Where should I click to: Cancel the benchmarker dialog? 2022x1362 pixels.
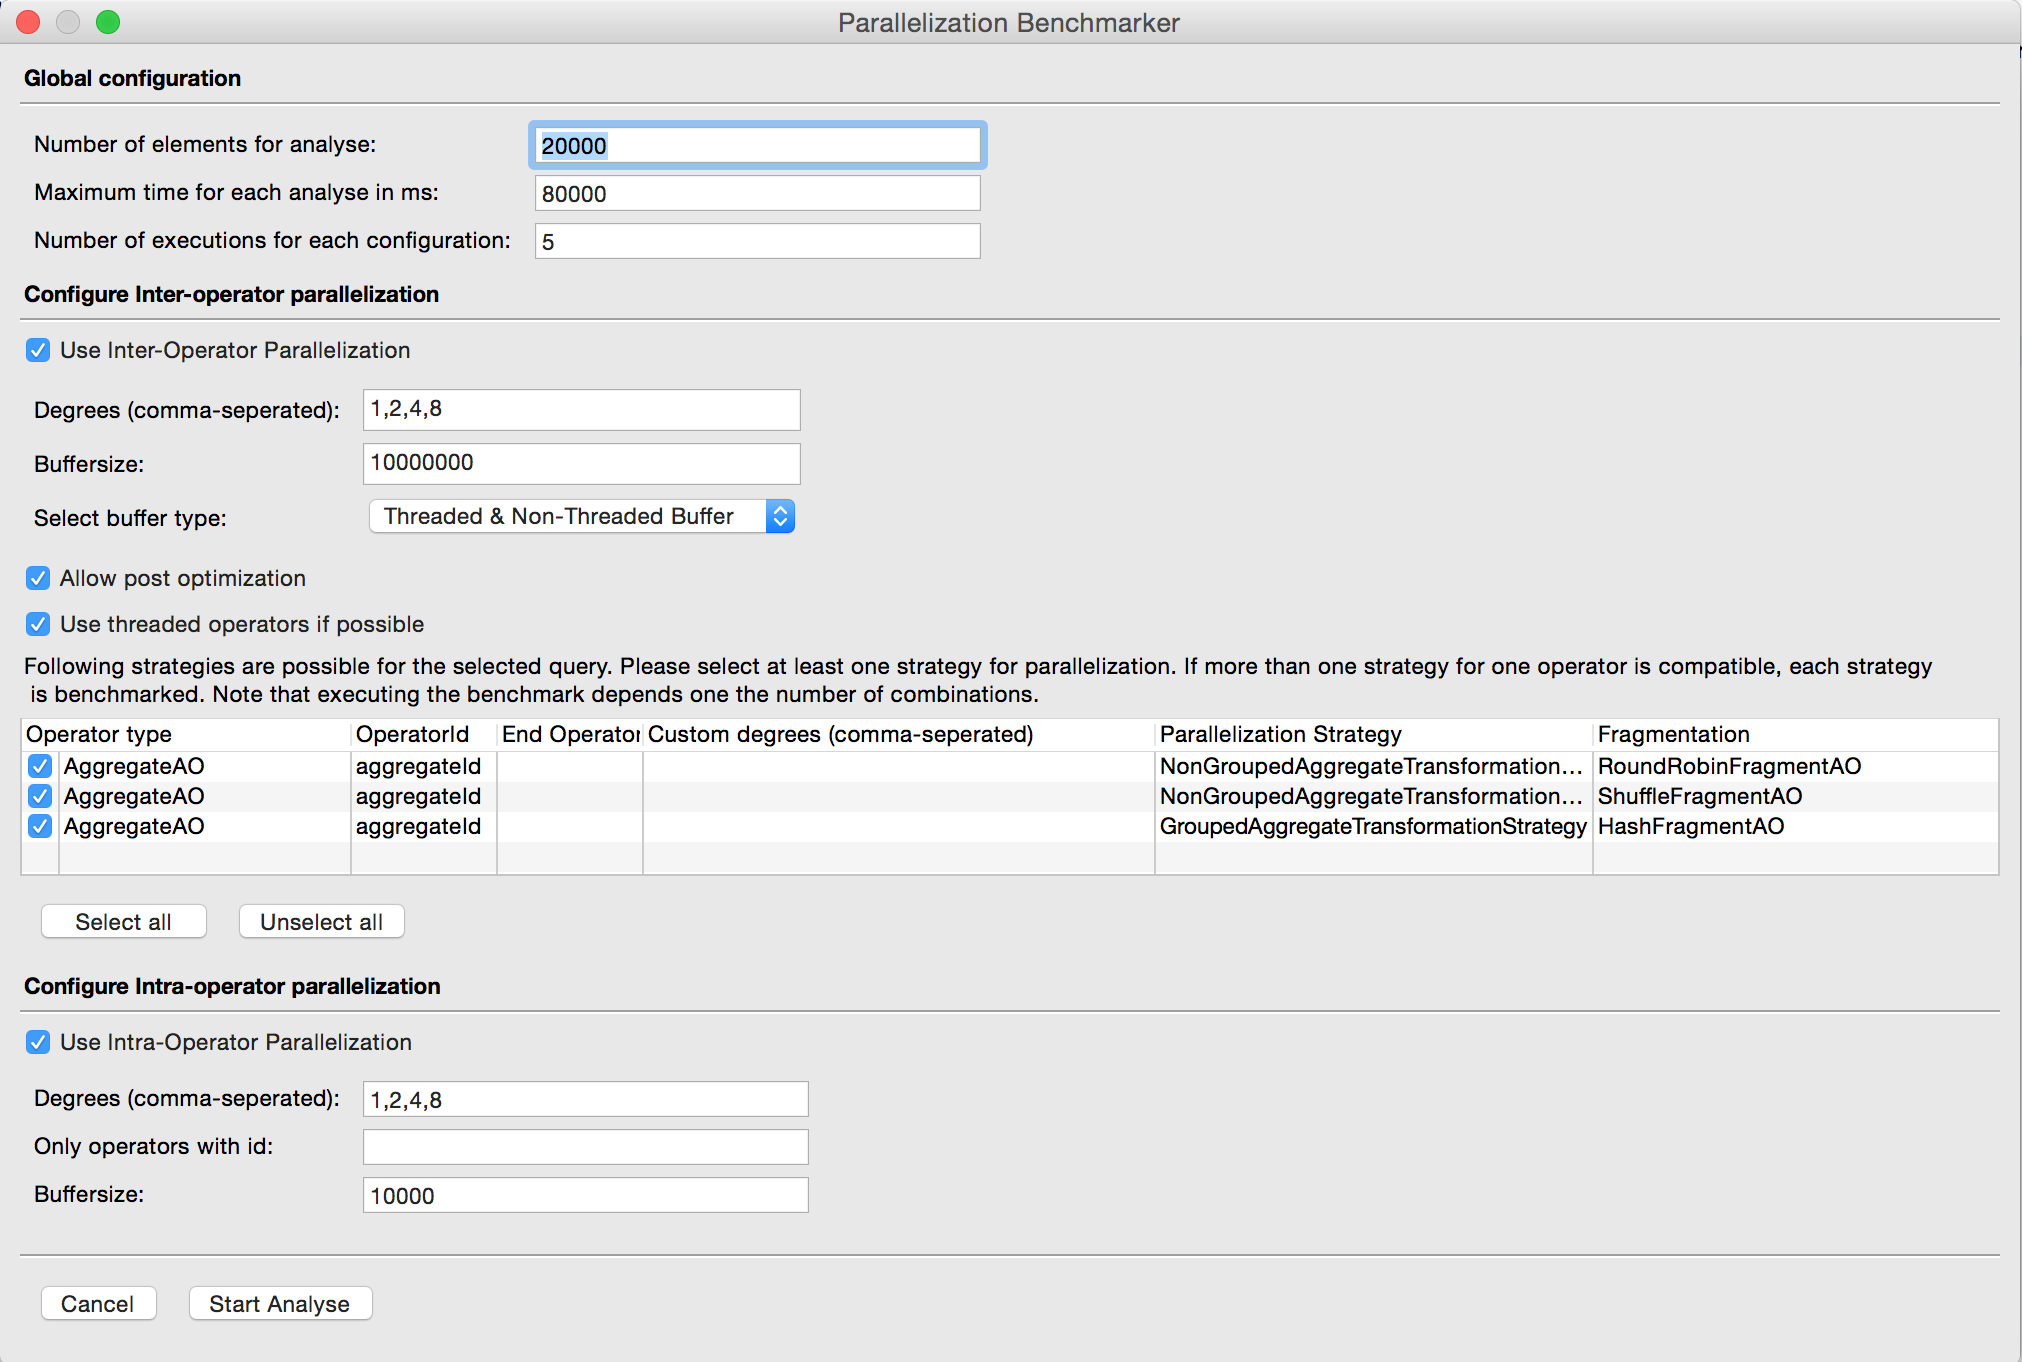pos(97,1304)
